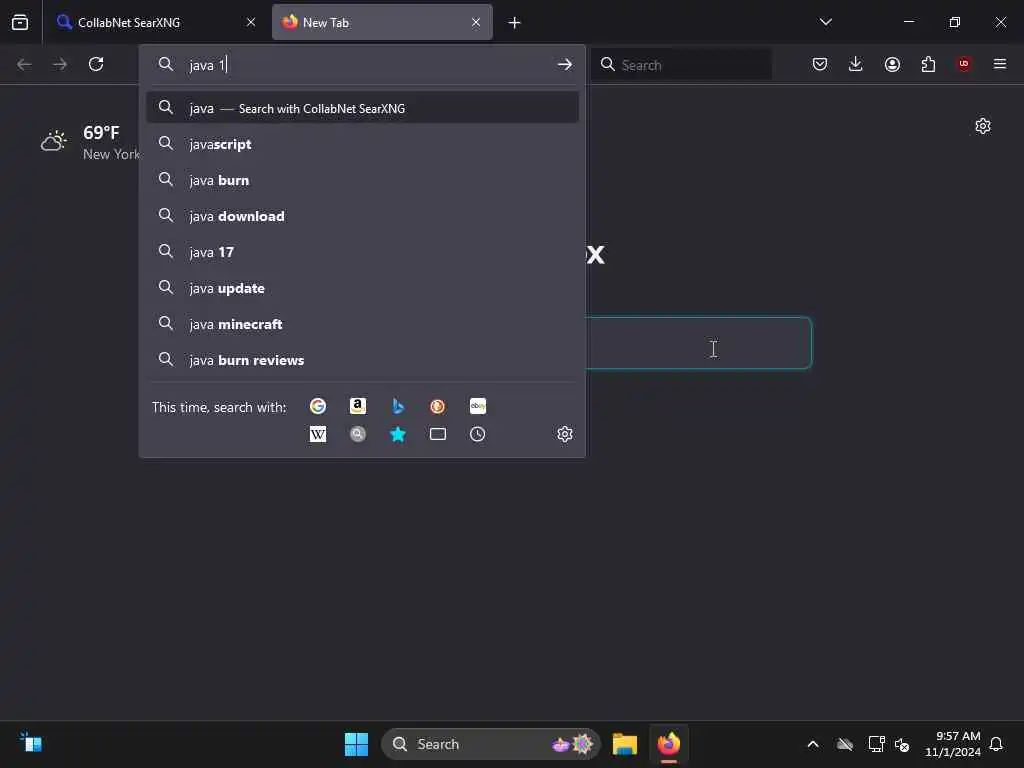Focus the toolbar Search box
Viewport: 1024px width, 768px height.
coord(682,65)
